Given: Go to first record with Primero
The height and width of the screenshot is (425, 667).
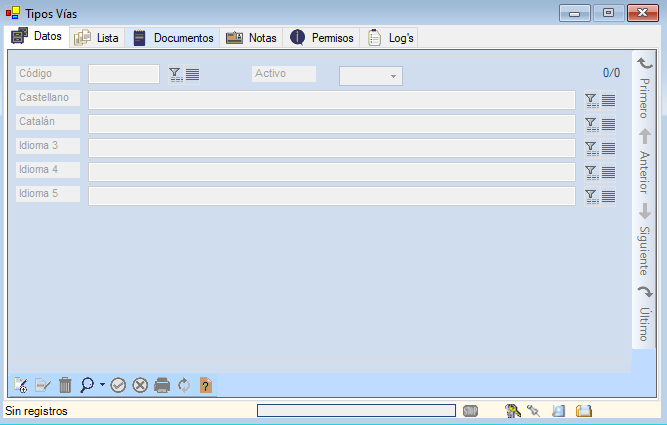Looking at the screenshot, I should pos(645,88).
